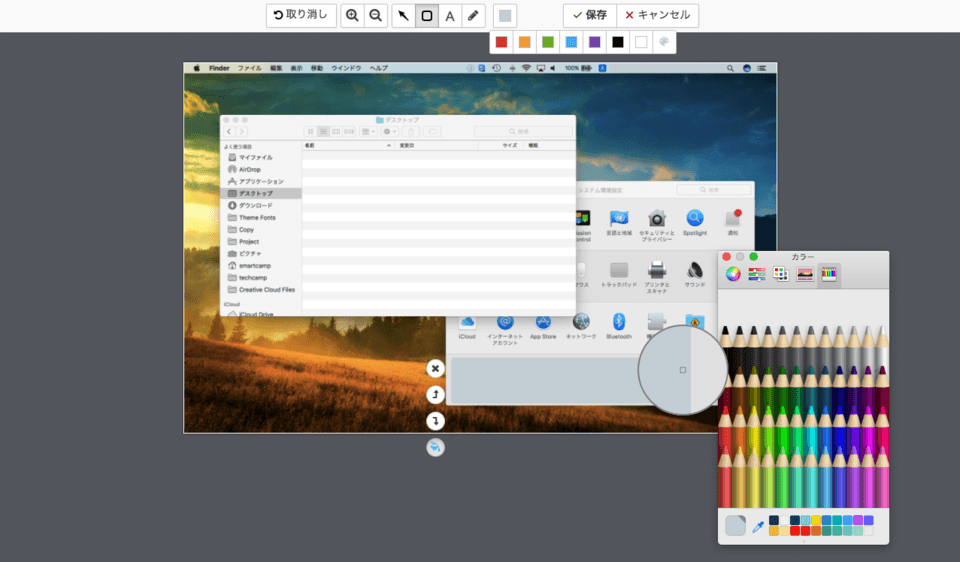Select the rectangle shape tool
This screenshot has width=960, height=562.
(427, 15)
